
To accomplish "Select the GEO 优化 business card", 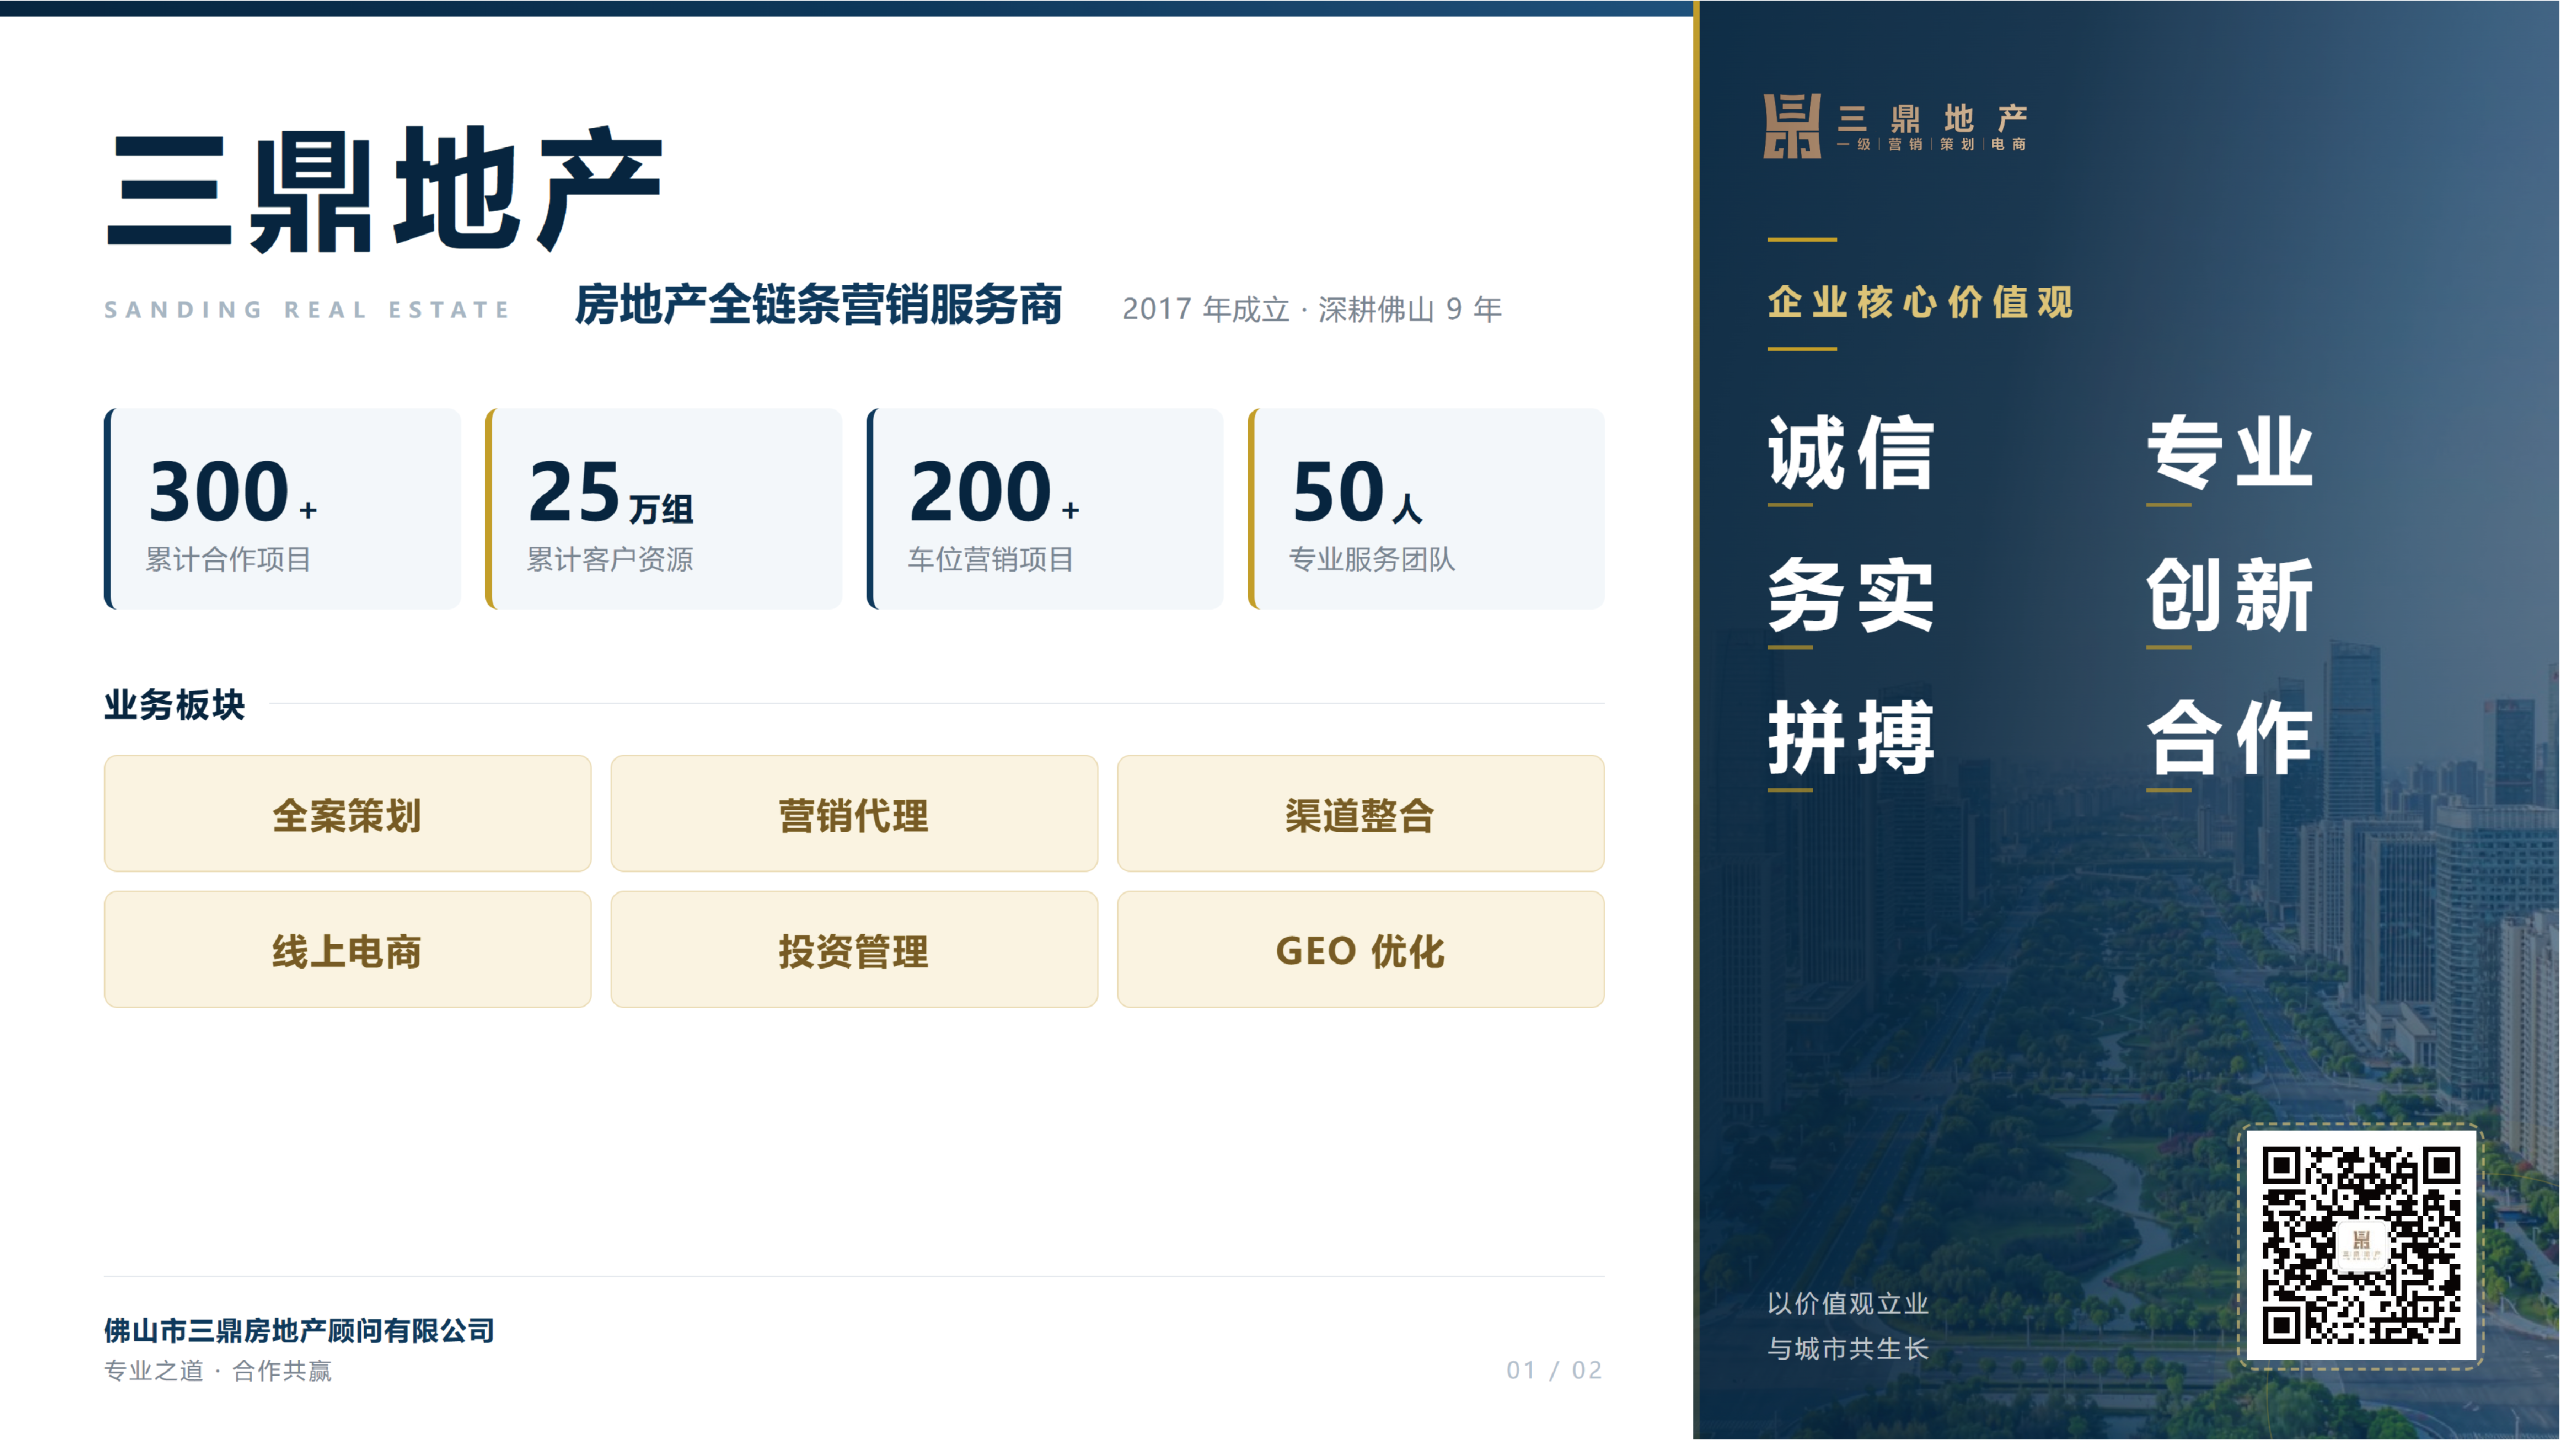I will (1361, 949).
